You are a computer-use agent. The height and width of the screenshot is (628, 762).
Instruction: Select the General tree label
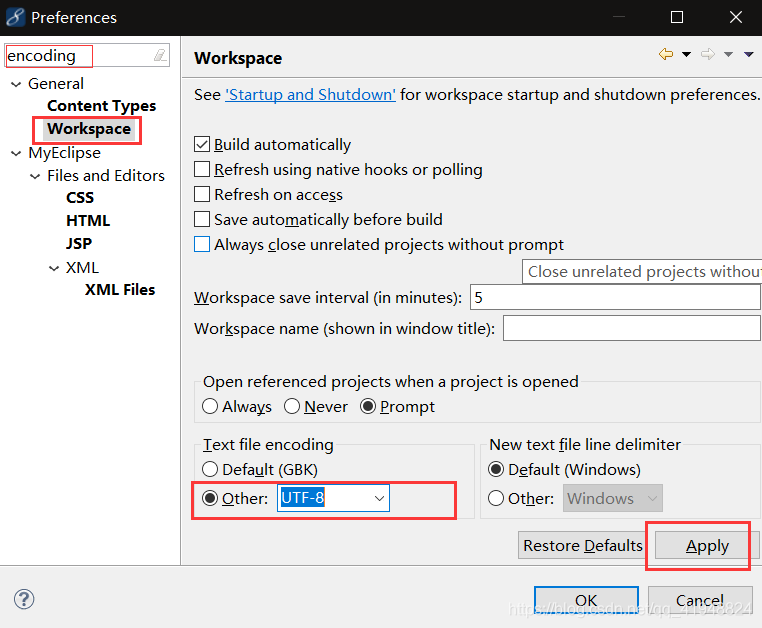pyautogui.click(x=56, y=84)
